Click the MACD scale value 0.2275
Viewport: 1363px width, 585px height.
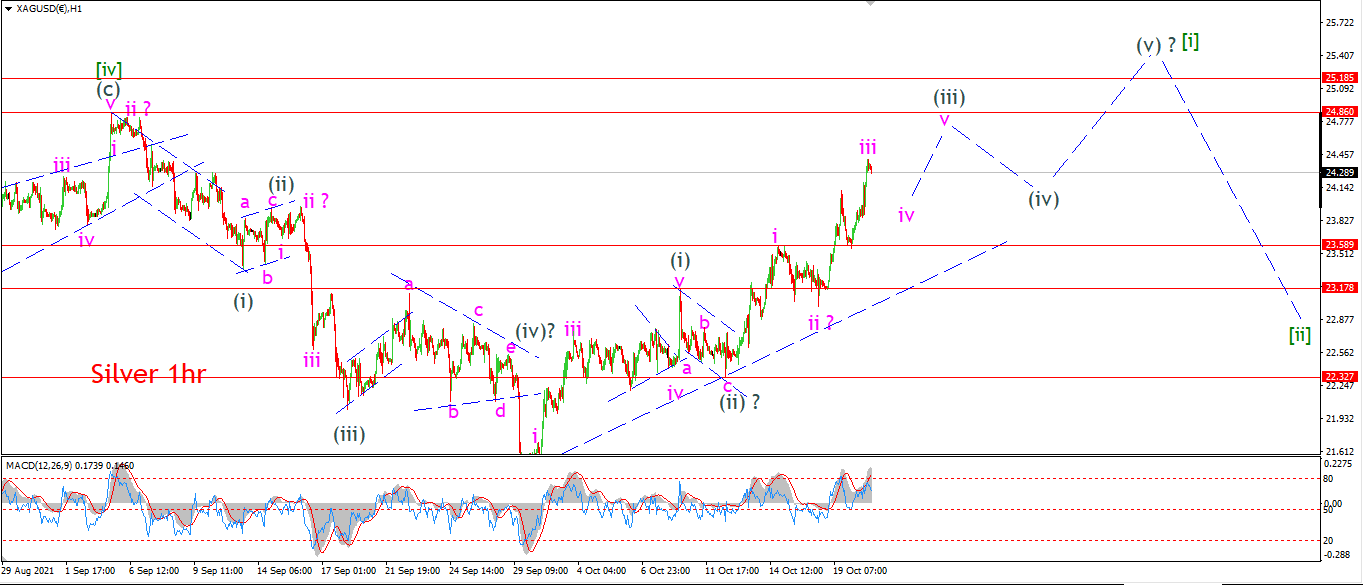click(x=1339, y=462)
